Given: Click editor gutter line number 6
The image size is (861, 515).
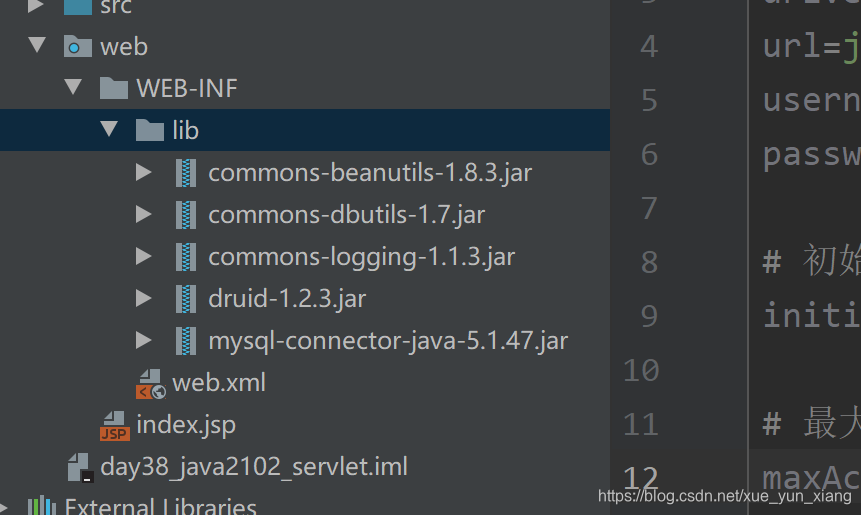Looking at the screenshot, I should click(x=649, y=154).
